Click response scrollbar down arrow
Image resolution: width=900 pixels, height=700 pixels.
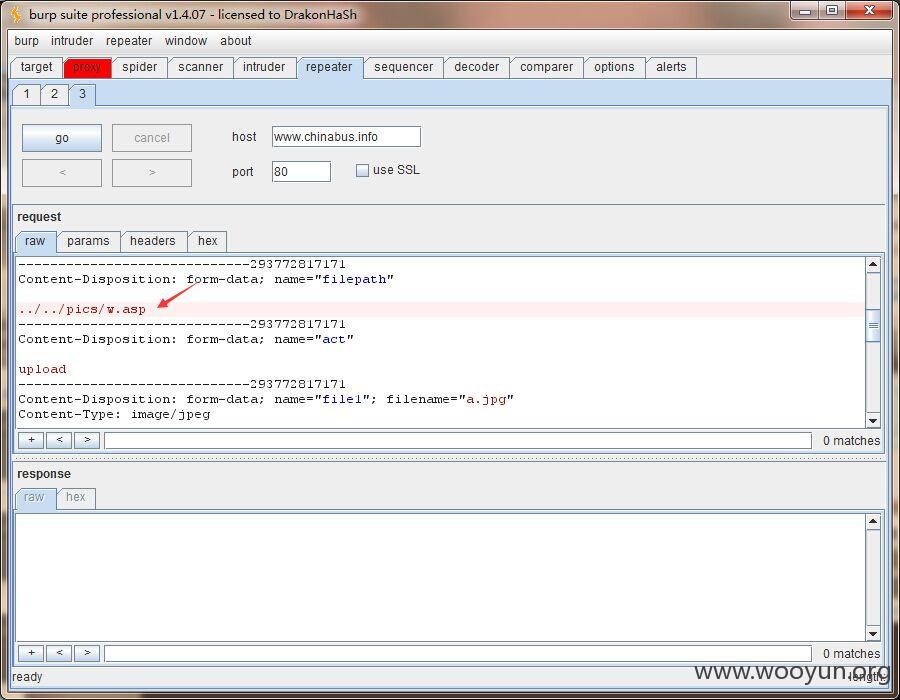coord(873,634)
